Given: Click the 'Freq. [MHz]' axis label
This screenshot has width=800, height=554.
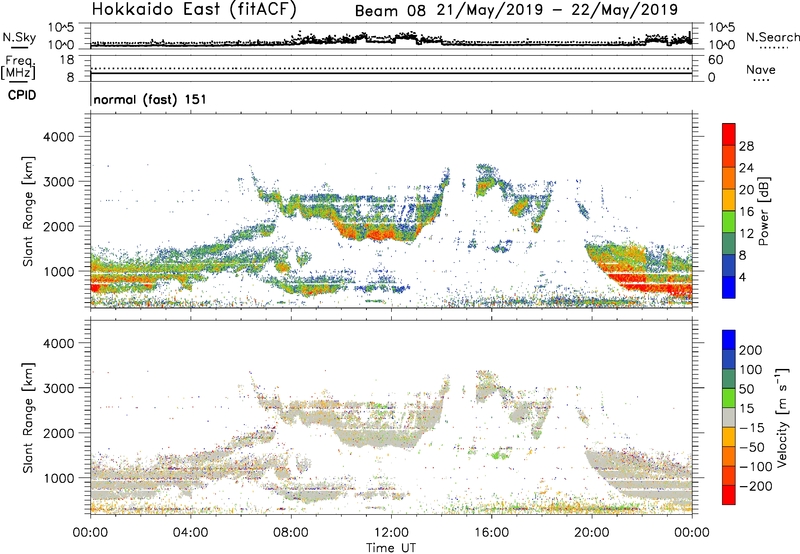Looking at the screenshot, I should point(19,68).
